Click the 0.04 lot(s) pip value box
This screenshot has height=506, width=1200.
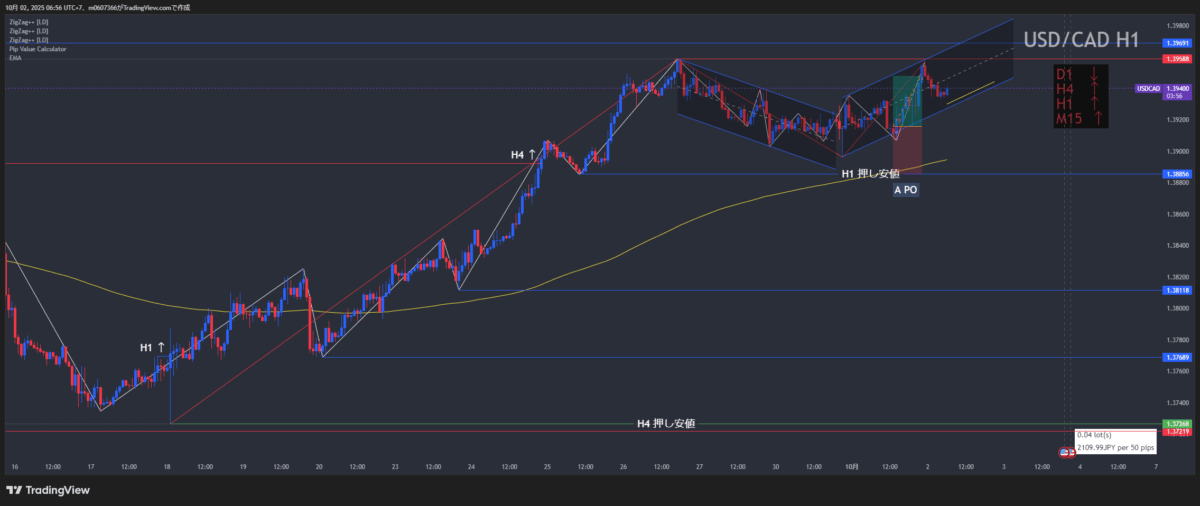(x=1115, y=441)
